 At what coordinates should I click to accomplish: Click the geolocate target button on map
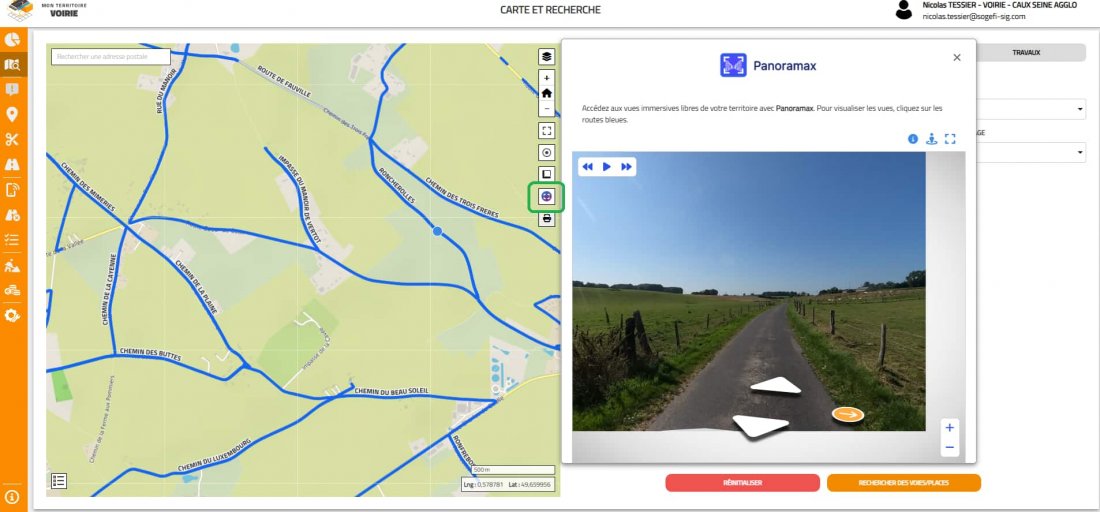546,153
